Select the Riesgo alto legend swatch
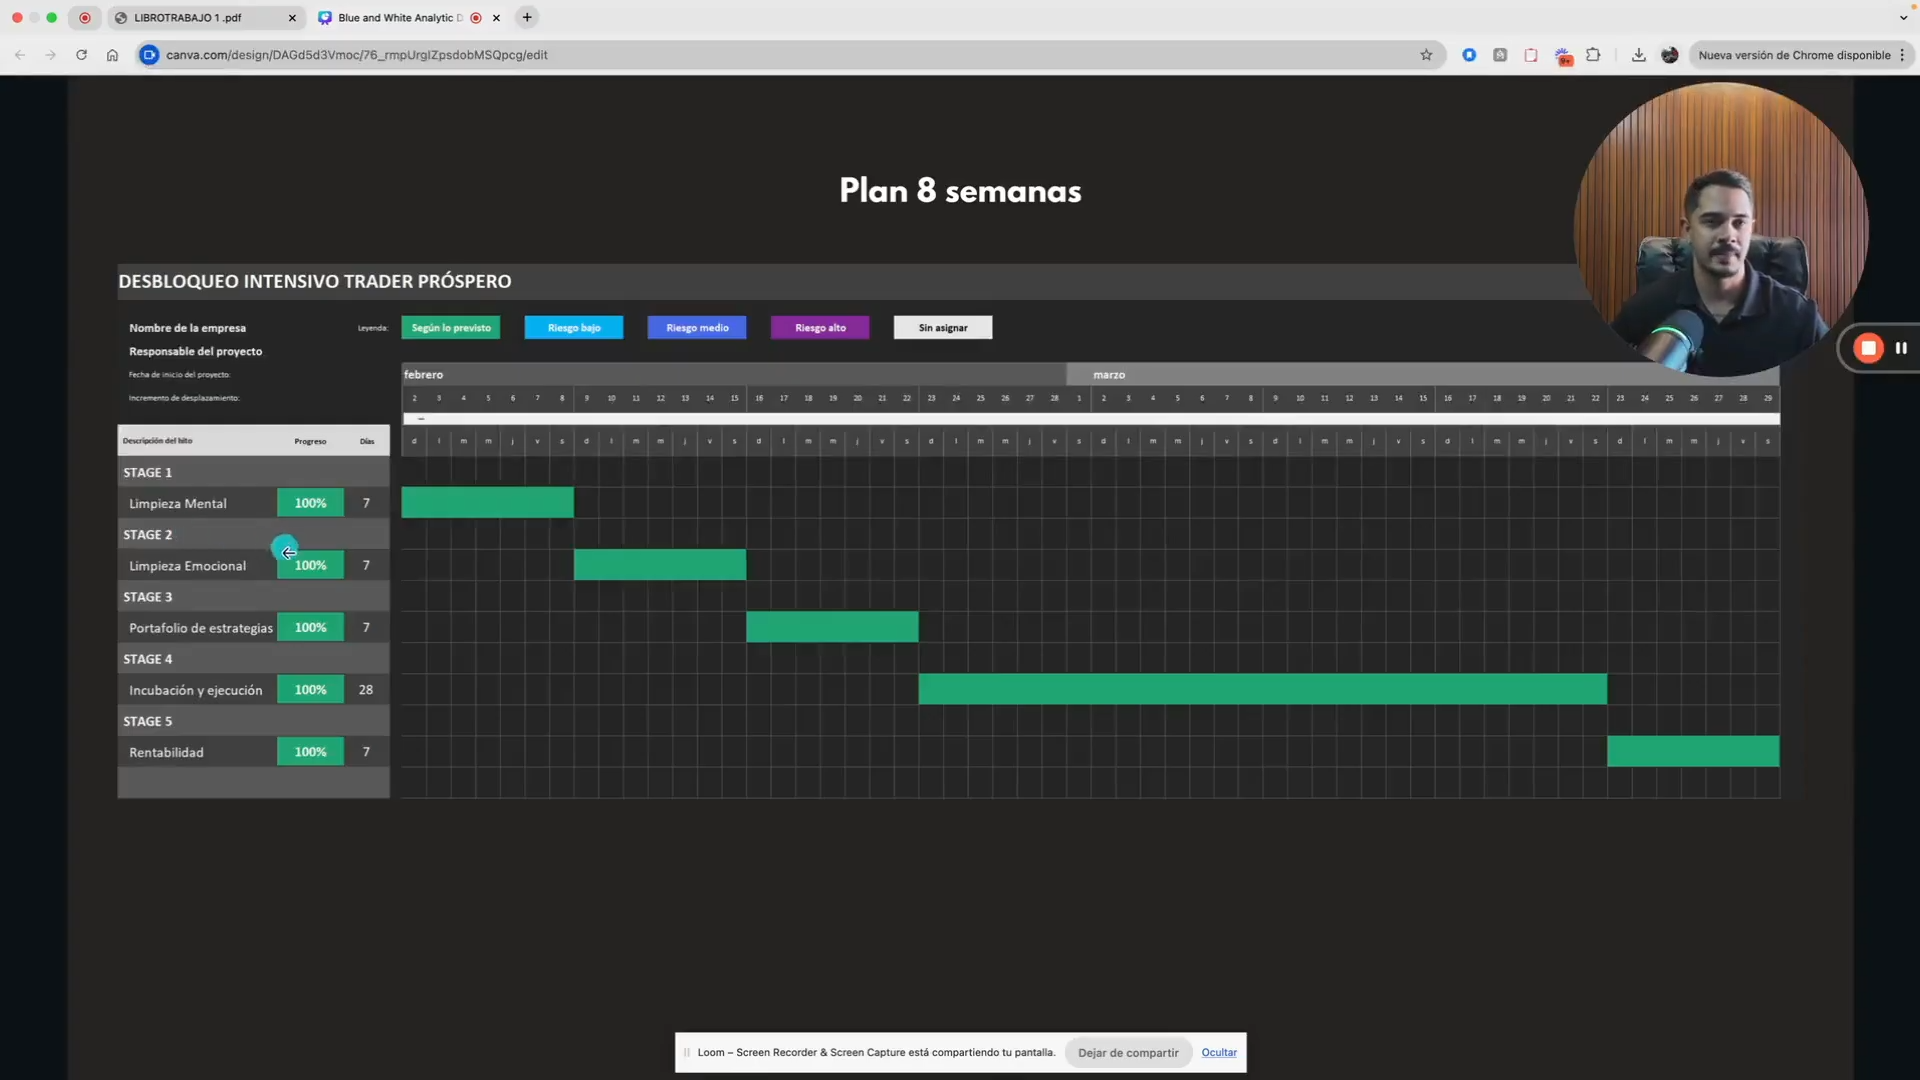The image size is (1920, 1080). [x=820, y=328]
